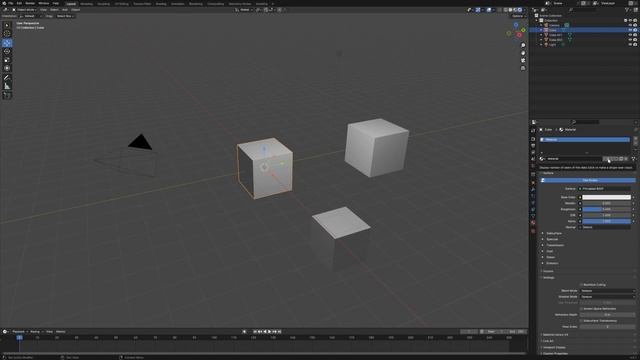Select the Annotate tool in the toolbar
This screenshot has width=640, height=360.
pos(7,78)
